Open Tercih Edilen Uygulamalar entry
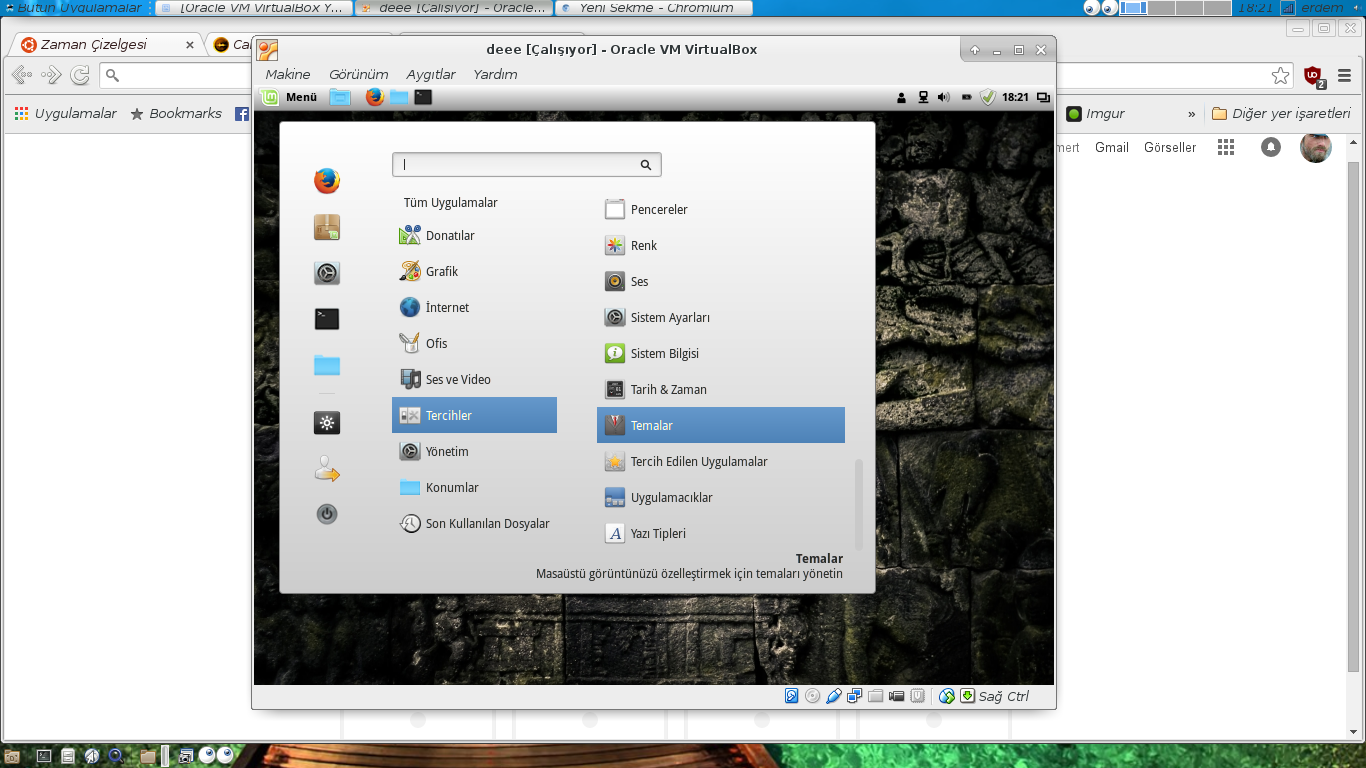 [x=721, y=461]
